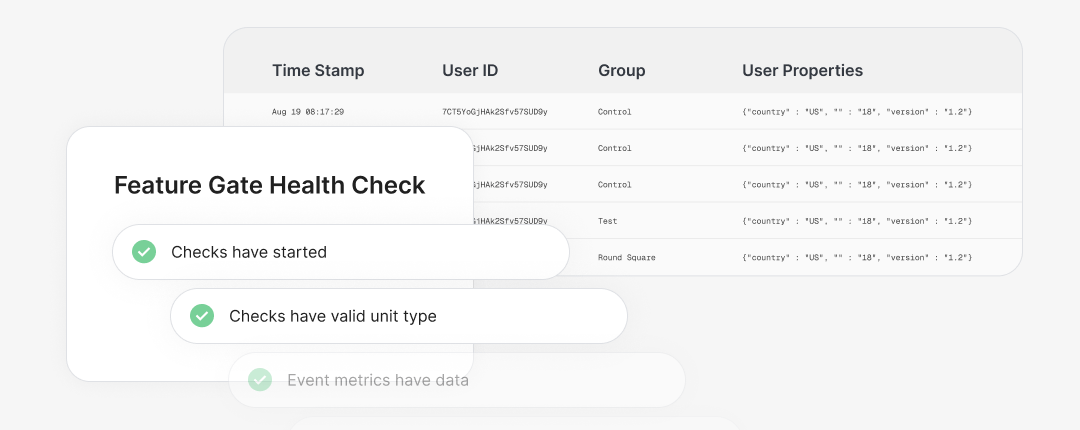The image size is (1080, 430).
Task: Click the user properties in the Round Square row
Action: 857,258
